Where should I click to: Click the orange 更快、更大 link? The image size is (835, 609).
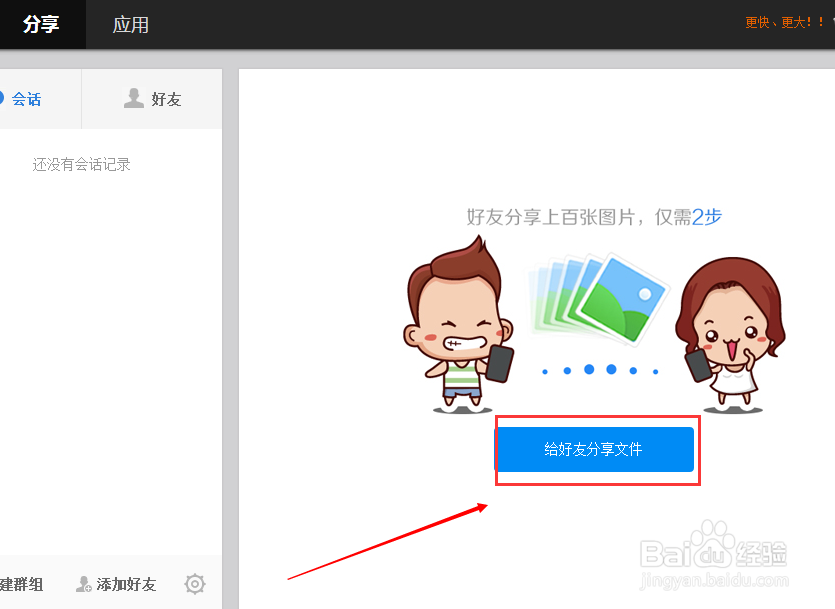[x=784, y=20]
